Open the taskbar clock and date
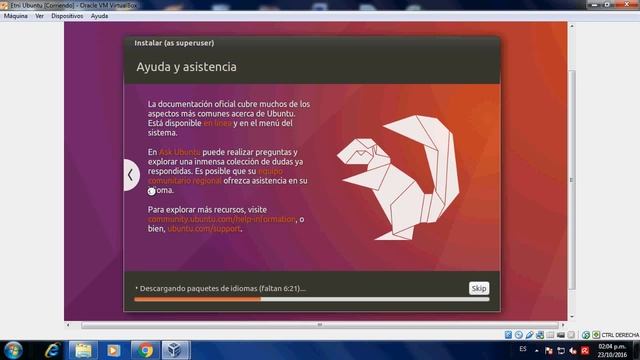Viewport: 640px width, 360px height. click(612, 350)
